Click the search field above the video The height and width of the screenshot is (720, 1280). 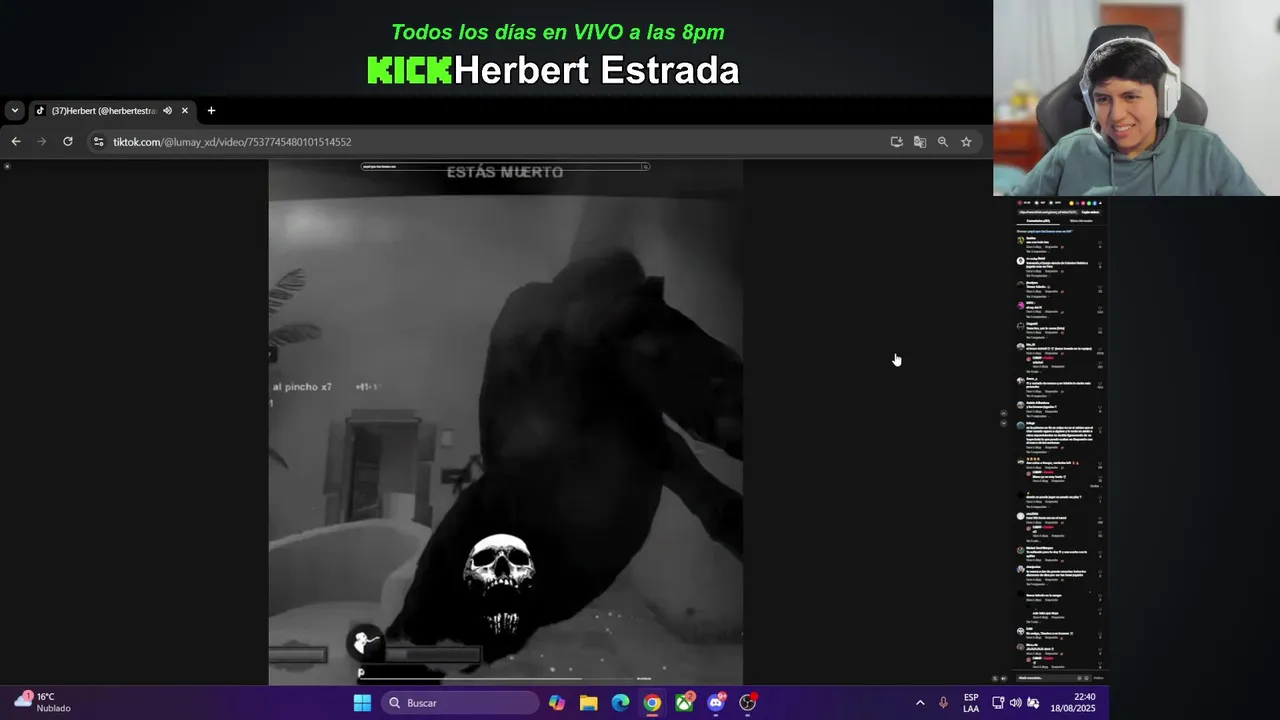(x=500, y=166)
